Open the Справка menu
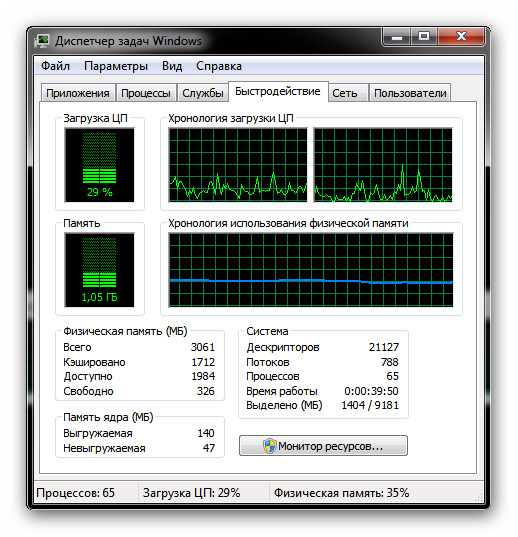518x537 pixels. (219, 66)
